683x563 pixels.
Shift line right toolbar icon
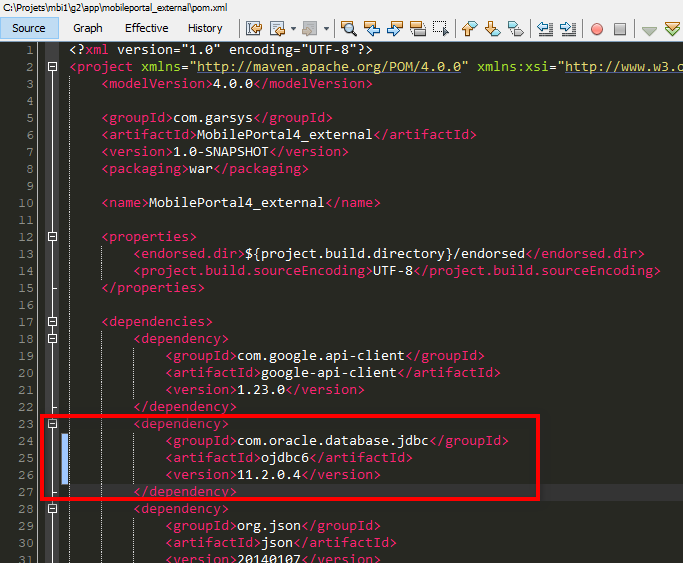[570, 29]
